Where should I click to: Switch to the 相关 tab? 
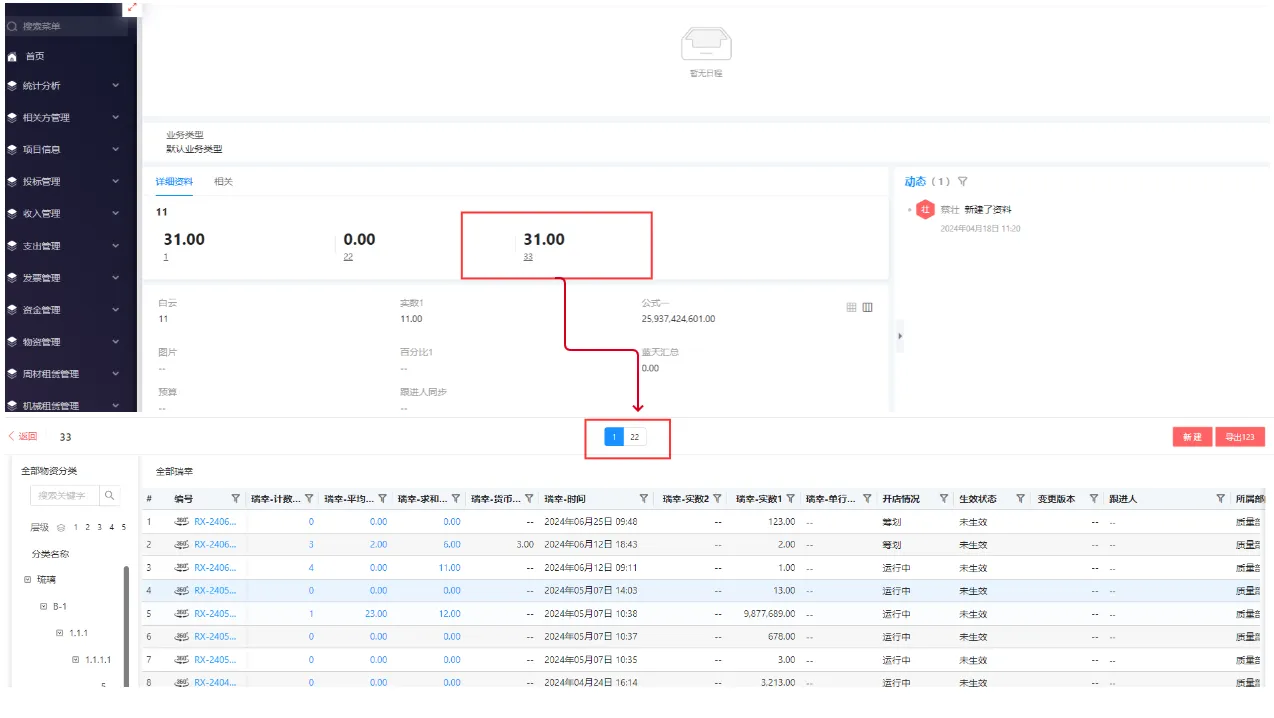pos(223,182)
